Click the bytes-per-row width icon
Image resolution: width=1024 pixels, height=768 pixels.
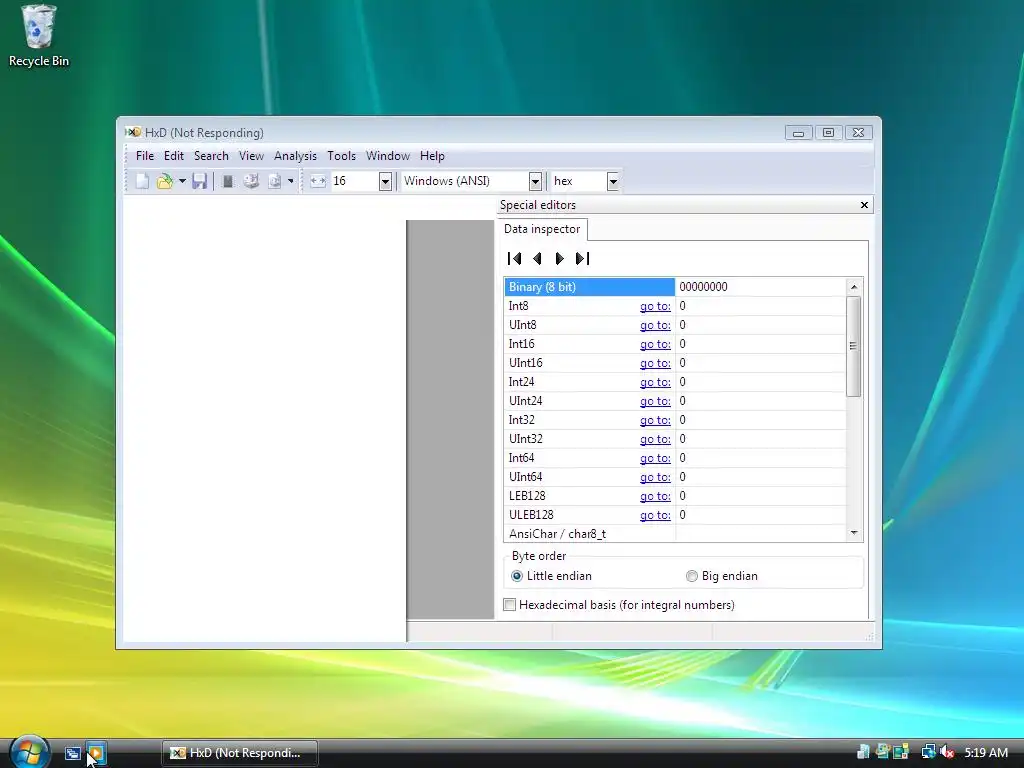318,181
